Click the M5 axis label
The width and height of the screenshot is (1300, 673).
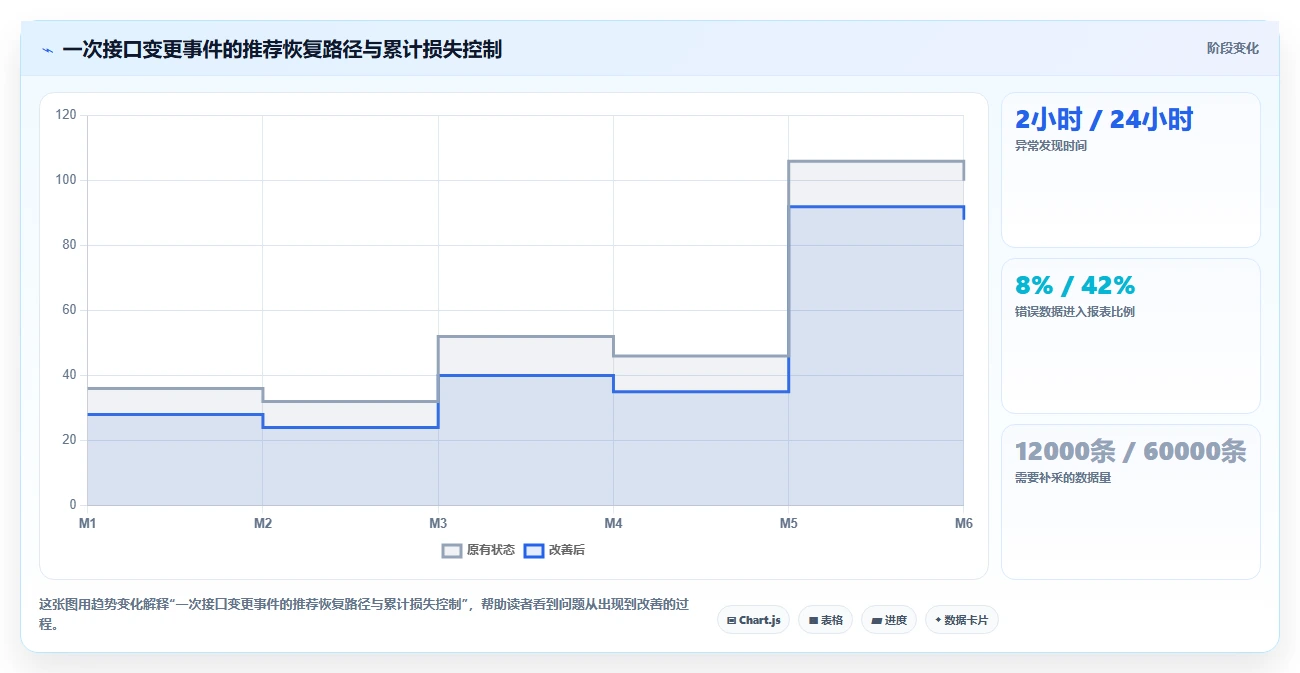pos(788,523)
